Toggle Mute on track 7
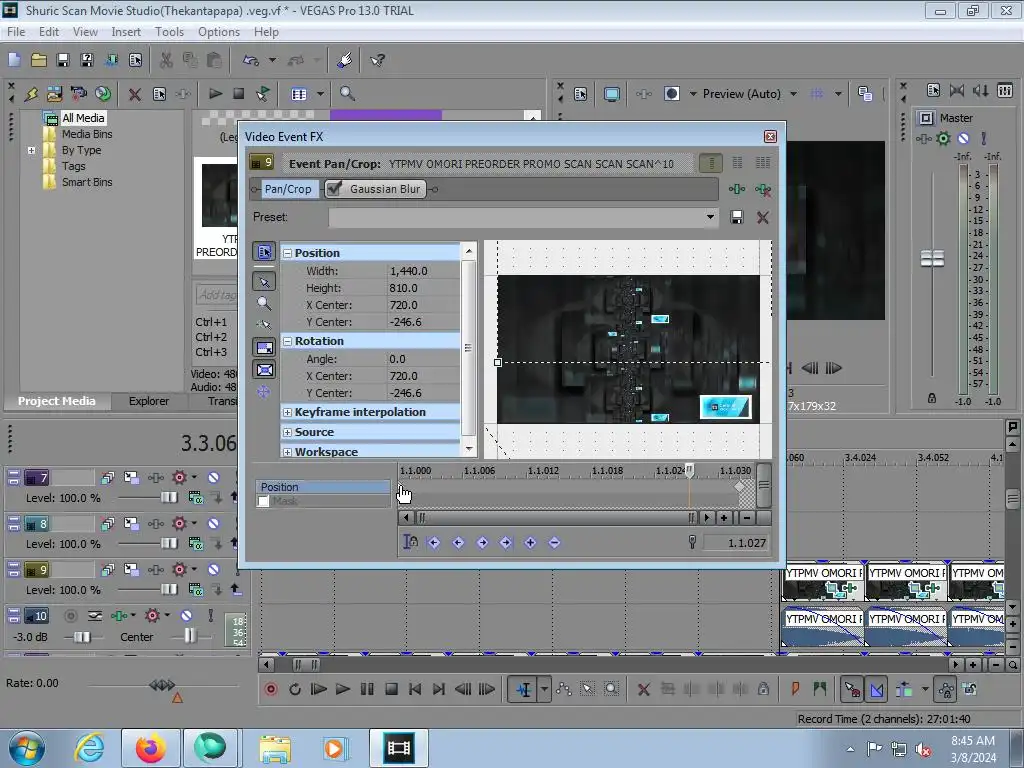Viewport: 1024px width, 768px height. coord(213,477)
